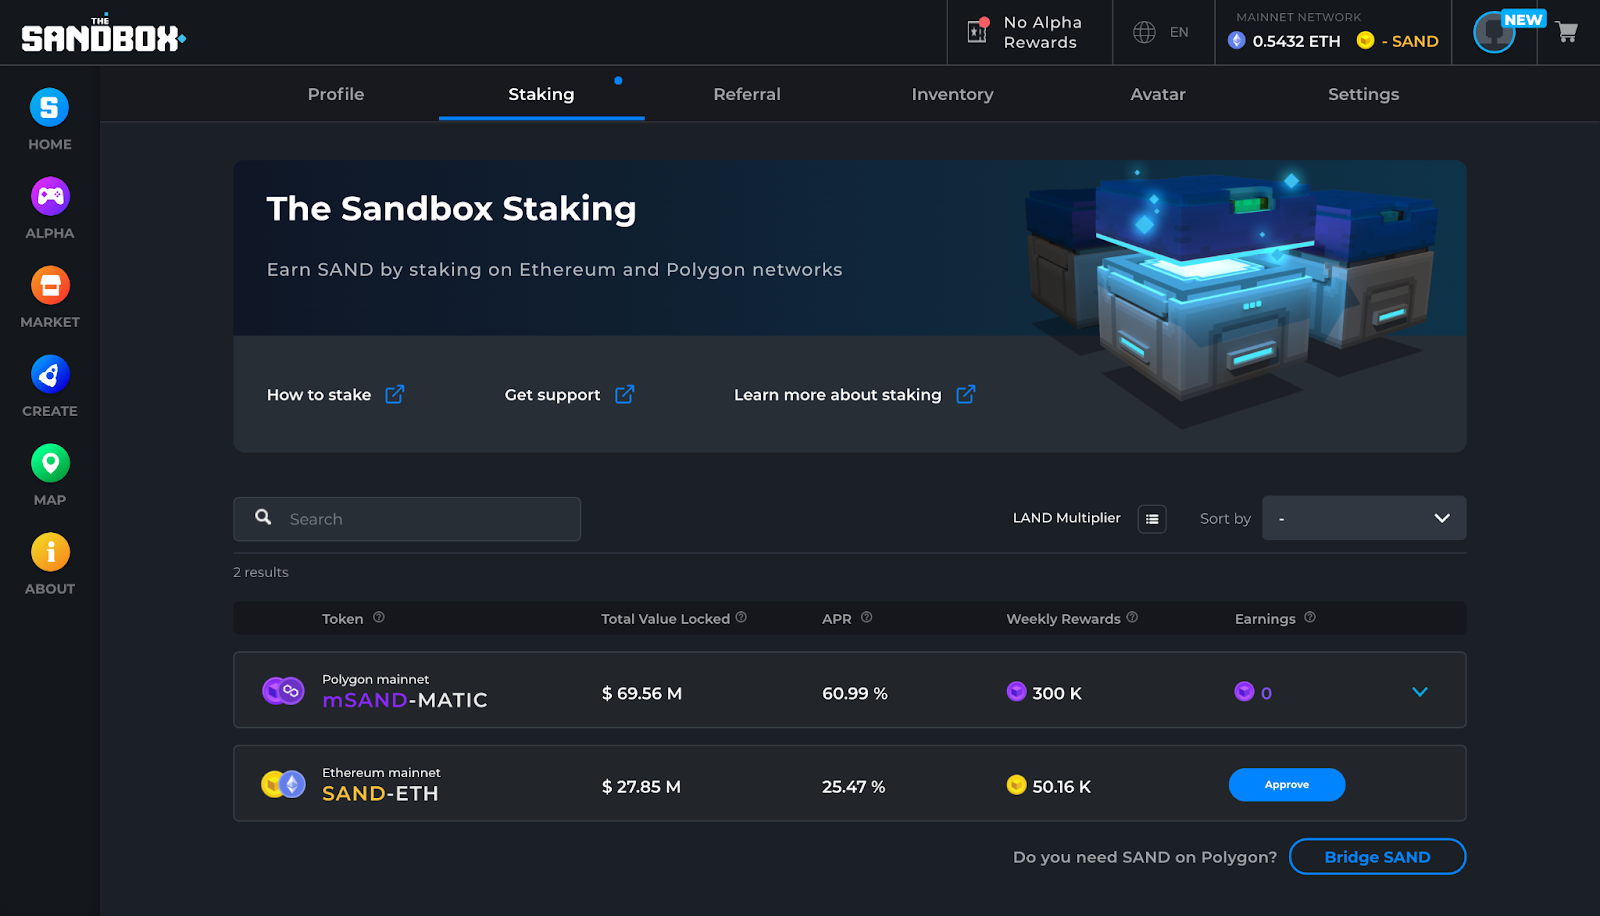This screenshot has height=916, width=1600.
Task: Click the Earnings column header
Action: click(x=1265, y=619)
